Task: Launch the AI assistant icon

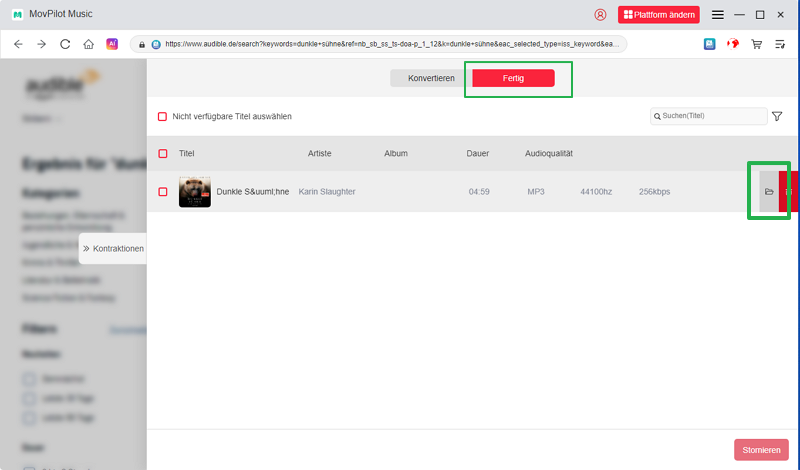Action: pyautogui.click(x=112, y=44)
